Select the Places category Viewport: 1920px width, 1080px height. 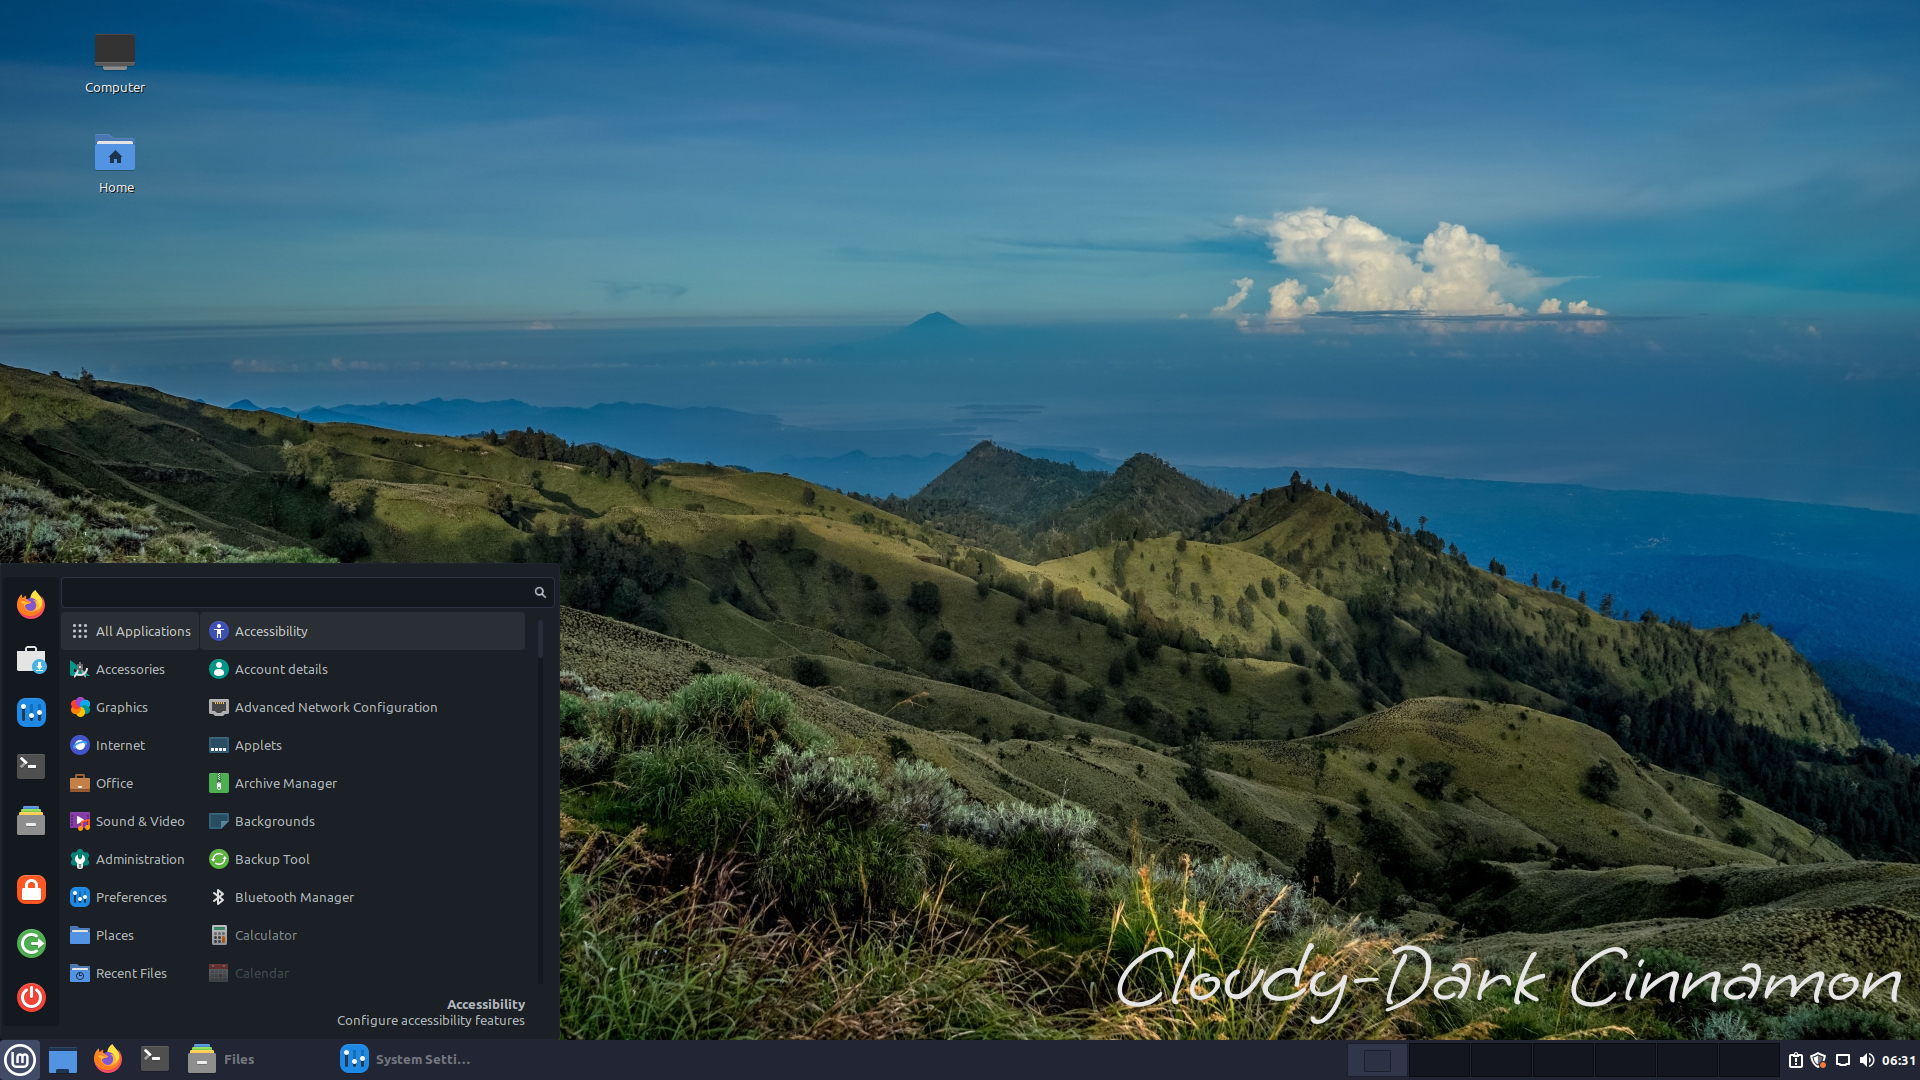pos(131,935)
